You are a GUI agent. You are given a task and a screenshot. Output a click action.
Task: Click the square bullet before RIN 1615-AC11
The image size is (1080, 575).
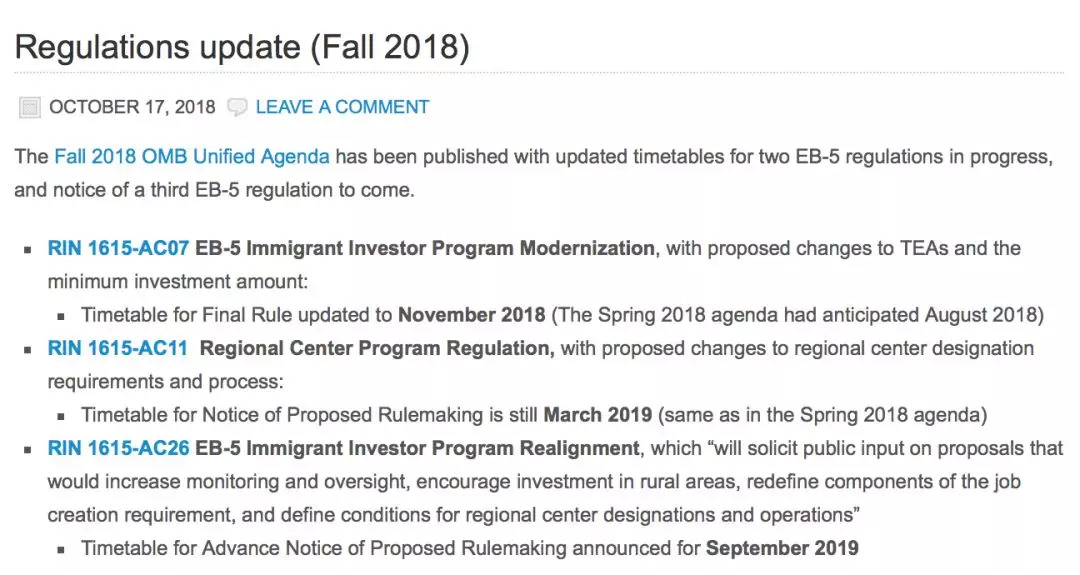[27, 349]
